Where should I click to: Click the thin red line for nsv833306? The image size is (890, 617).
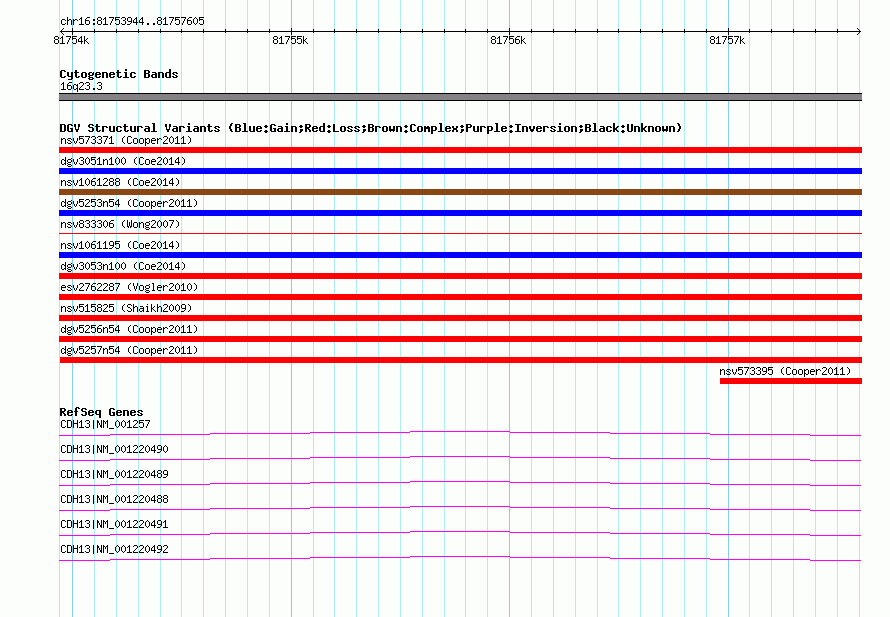[460, 233]
